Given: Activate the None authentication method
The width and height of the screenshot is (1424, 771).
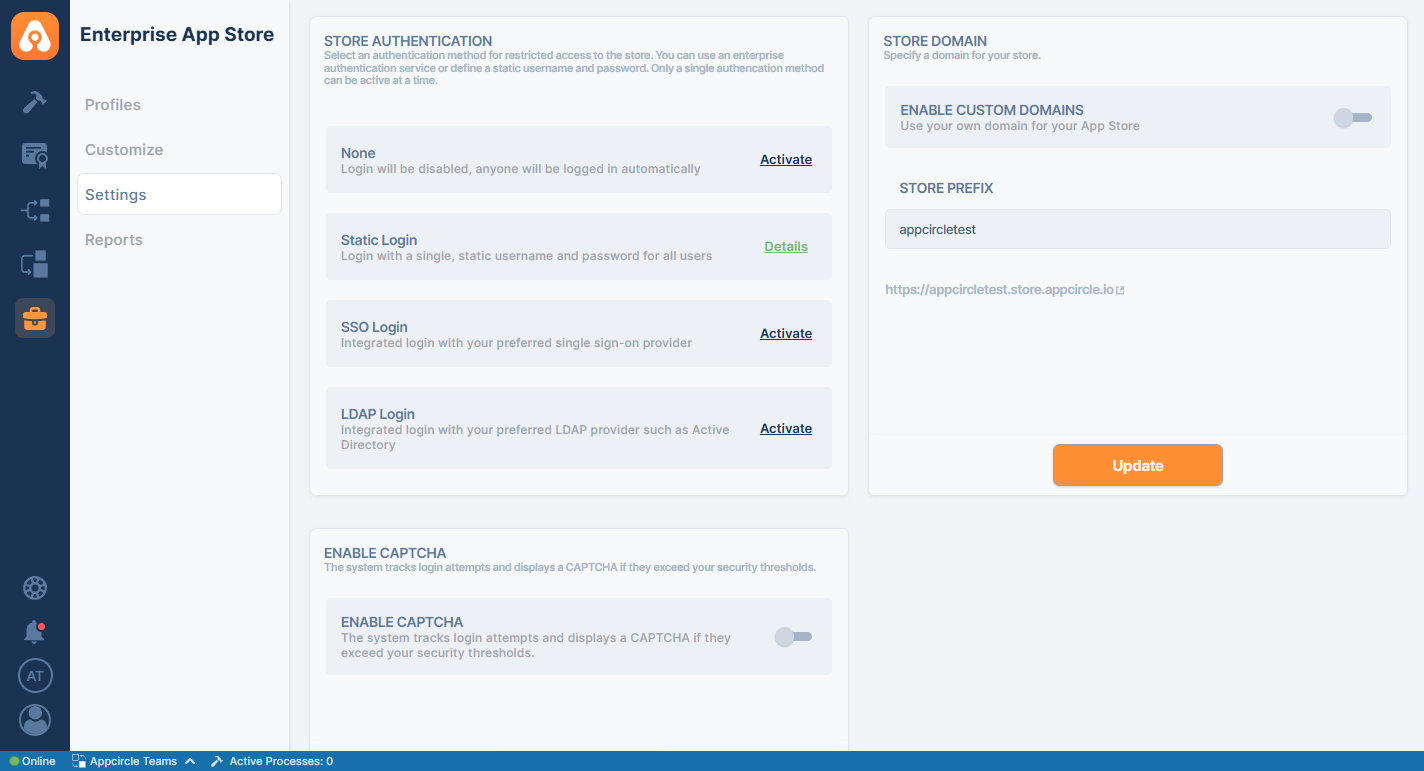Looking at the screenshot, I should point(786,160).
